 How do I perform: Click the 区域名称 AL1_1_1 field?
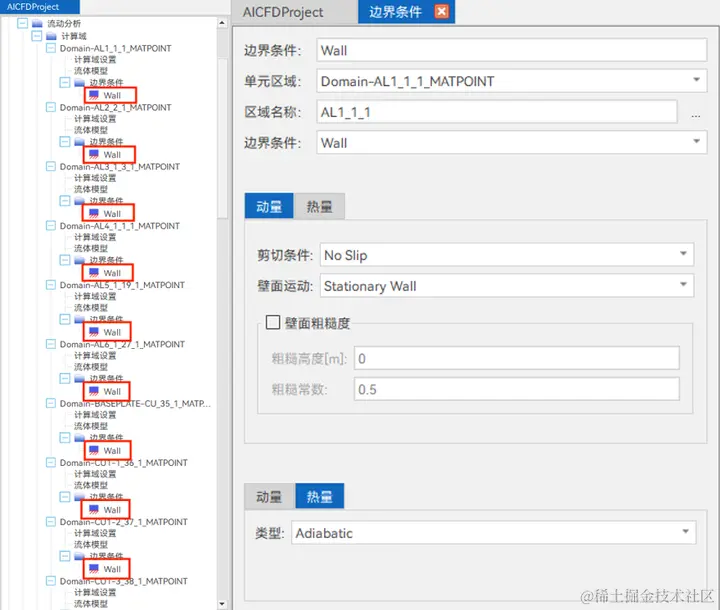click(496, 112)
